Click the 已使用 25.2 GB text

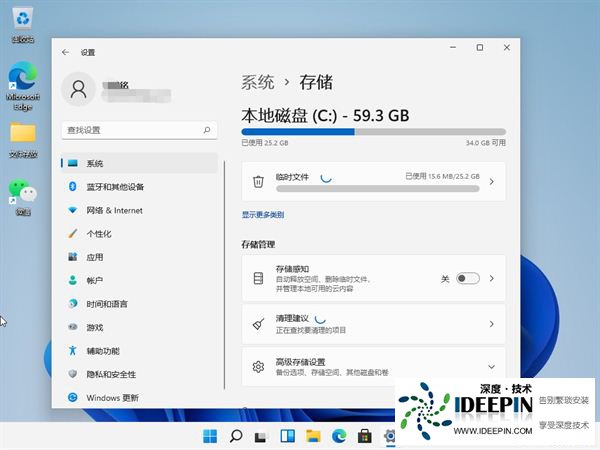[265, 143]
